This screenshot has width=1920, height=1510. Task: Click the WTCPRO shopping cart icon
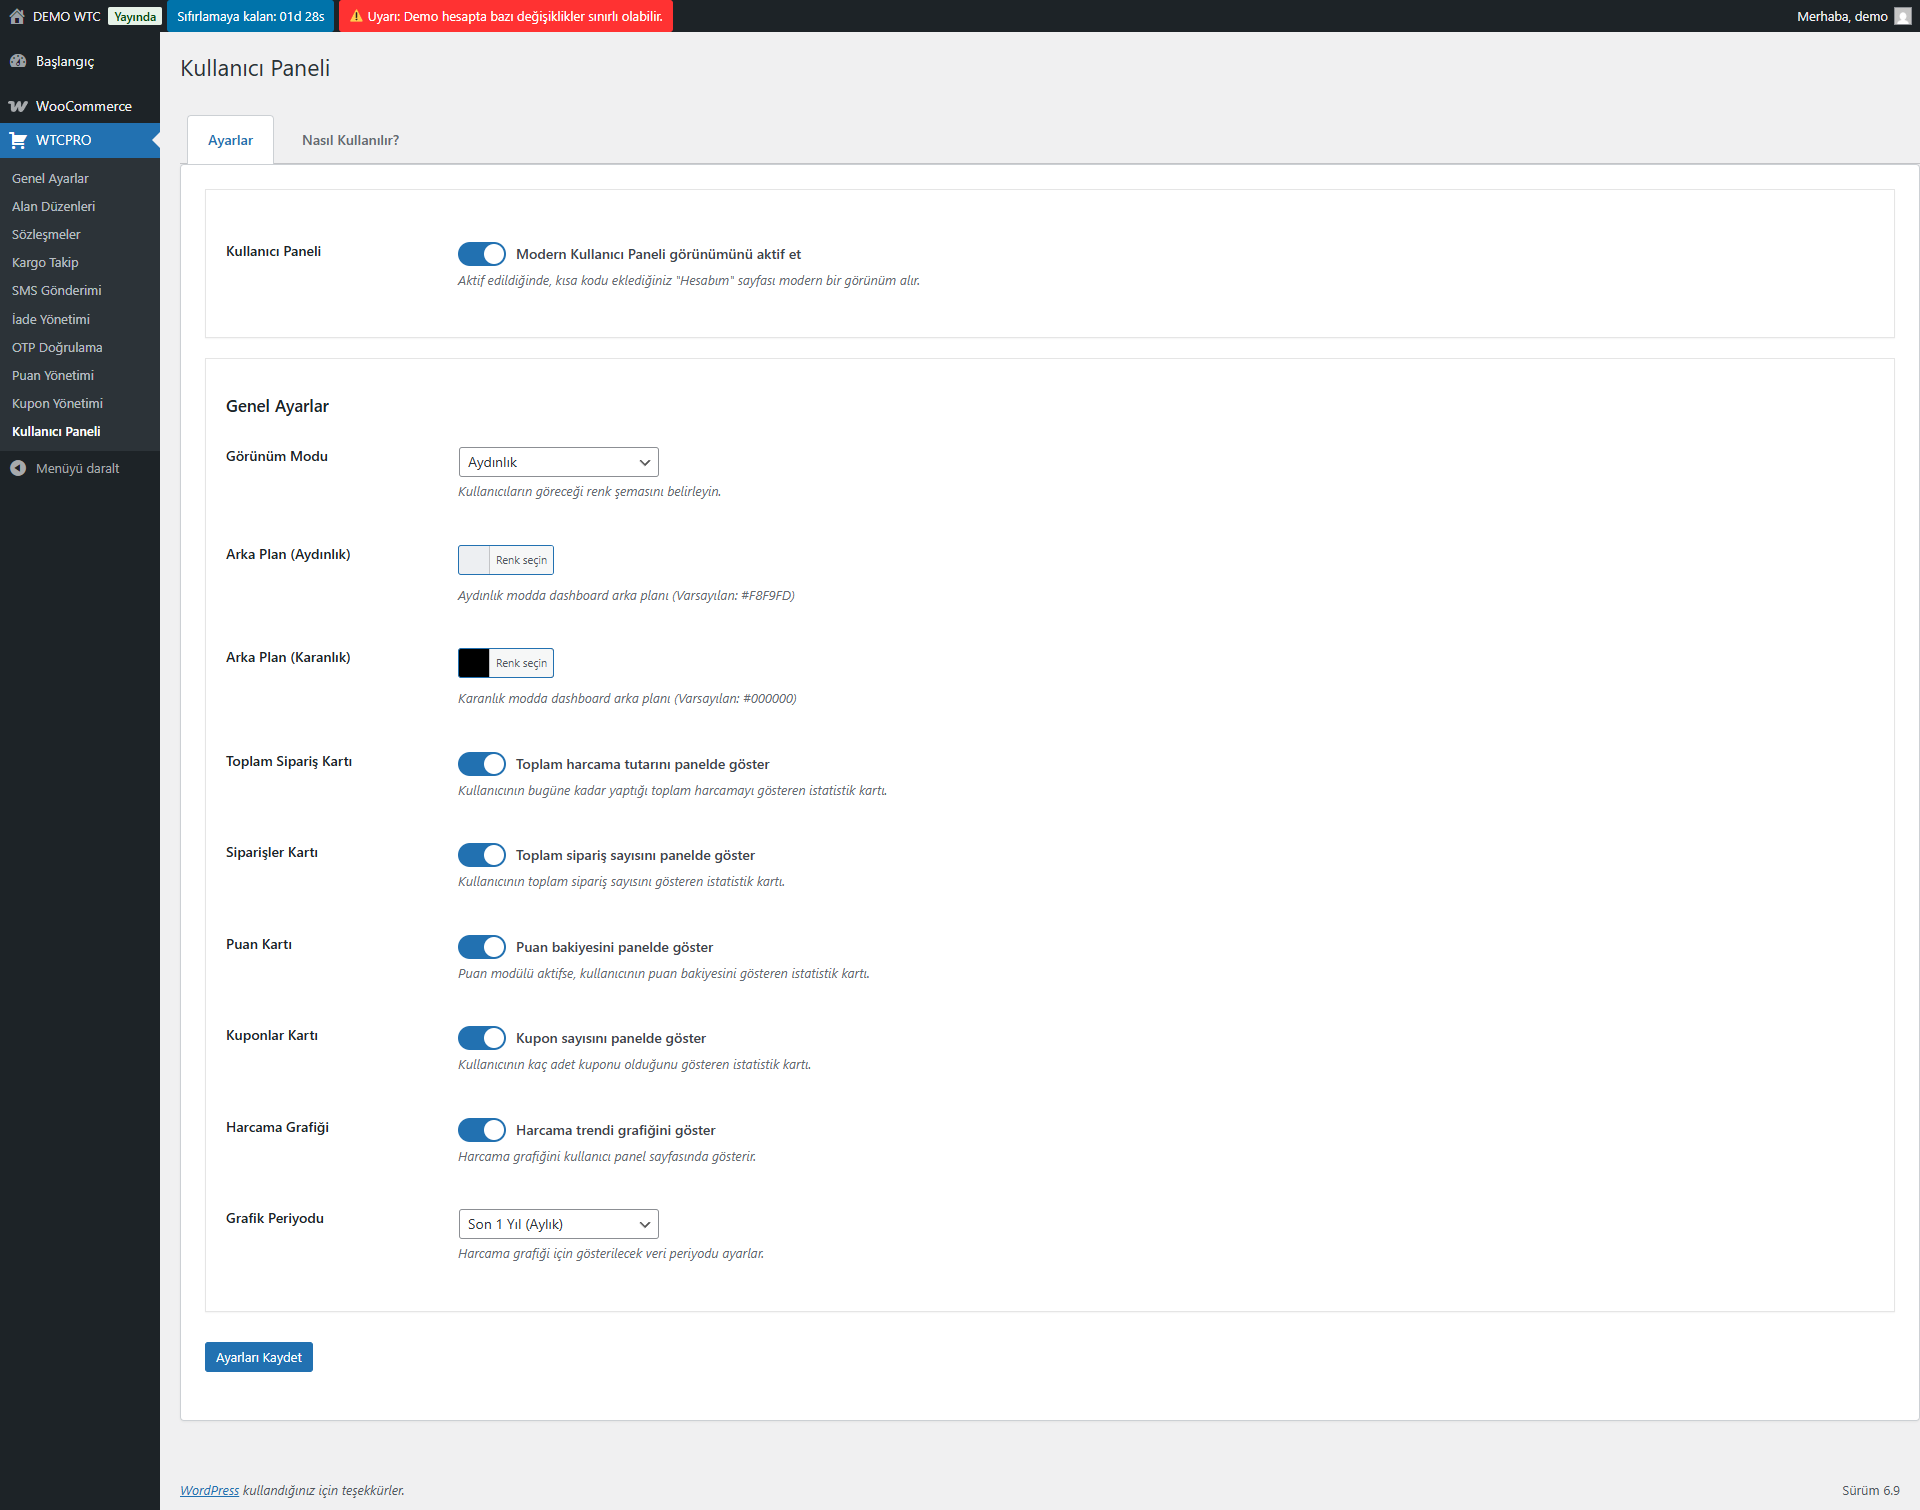[18, 140]
